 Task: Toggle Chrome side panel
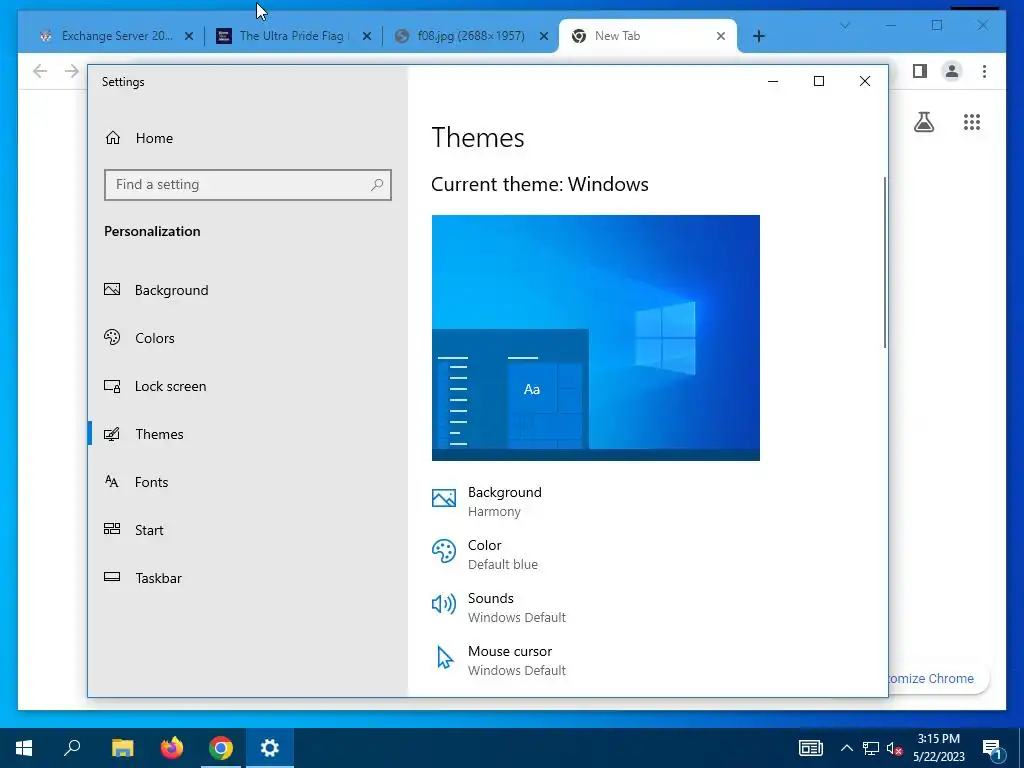pos(920,71)
